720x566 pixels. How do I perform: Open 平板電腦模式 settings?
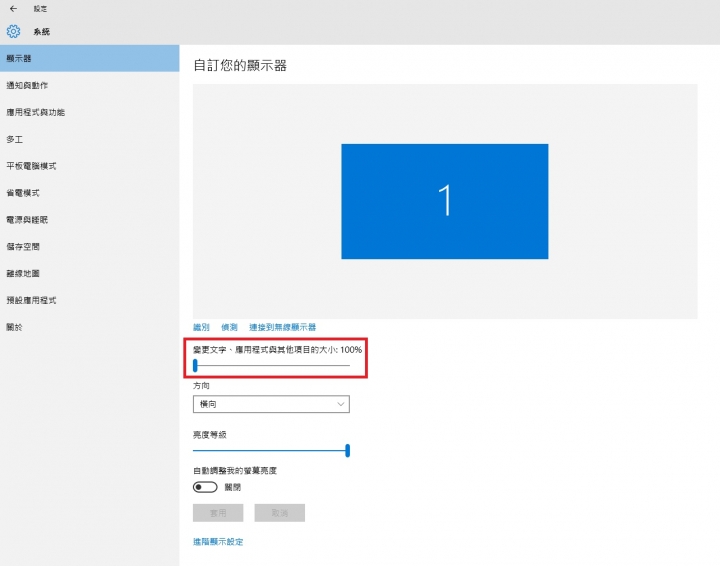pyautogui.click(x=90, y=166)
